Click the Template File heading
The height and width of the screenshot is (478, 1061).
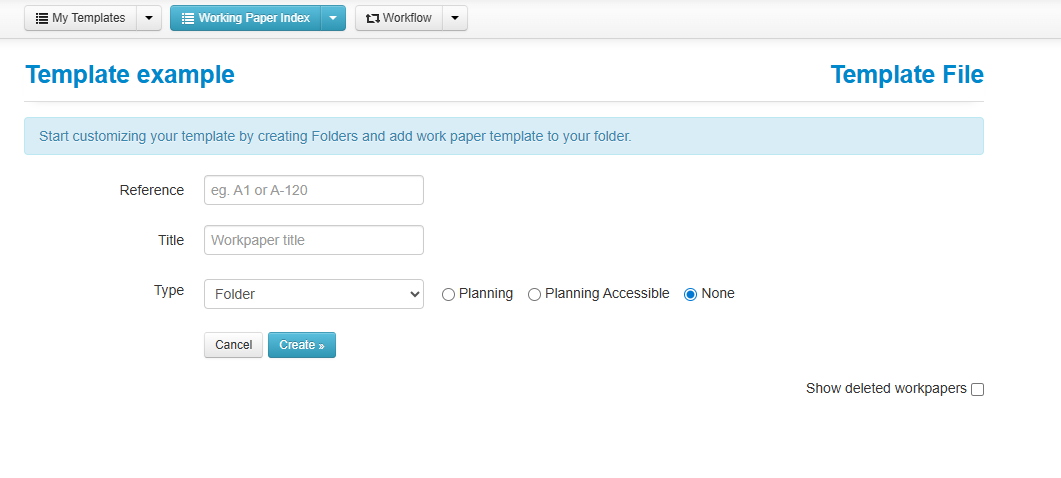pos(907,75)
